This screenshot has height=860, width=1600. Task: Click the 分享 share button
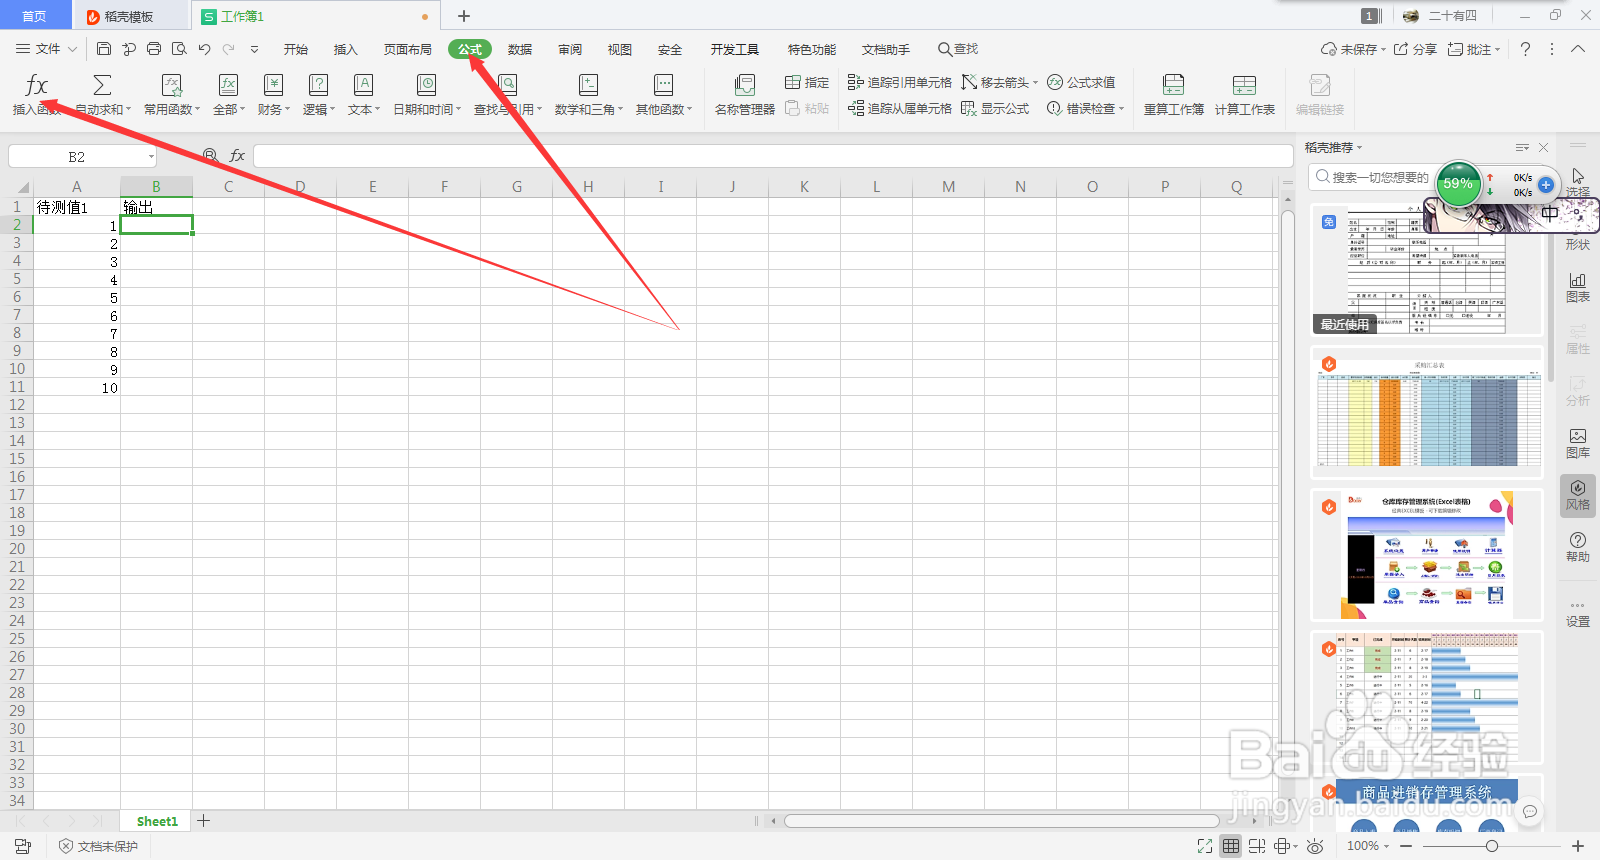coord(1415,49)
